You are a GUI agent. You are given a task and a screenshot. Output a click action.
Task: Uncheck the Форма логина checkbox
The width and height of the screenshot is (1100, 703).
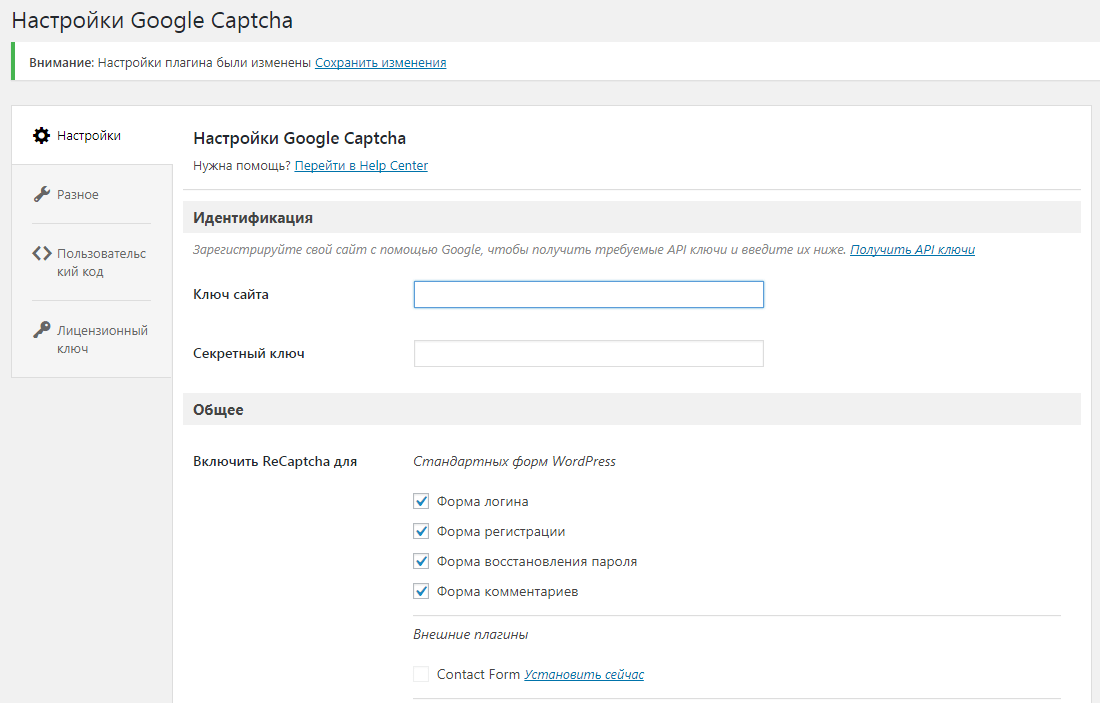(x=421, y=501)
